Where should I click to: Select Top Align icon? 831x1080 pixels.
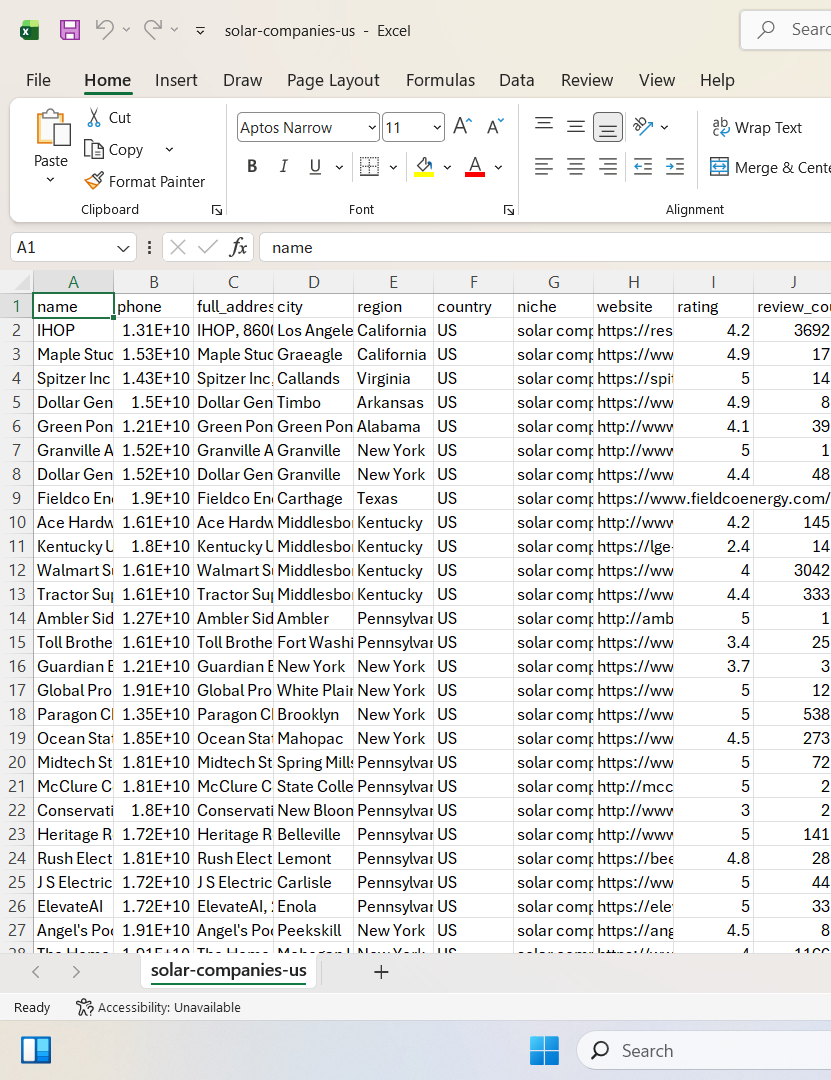544,125
